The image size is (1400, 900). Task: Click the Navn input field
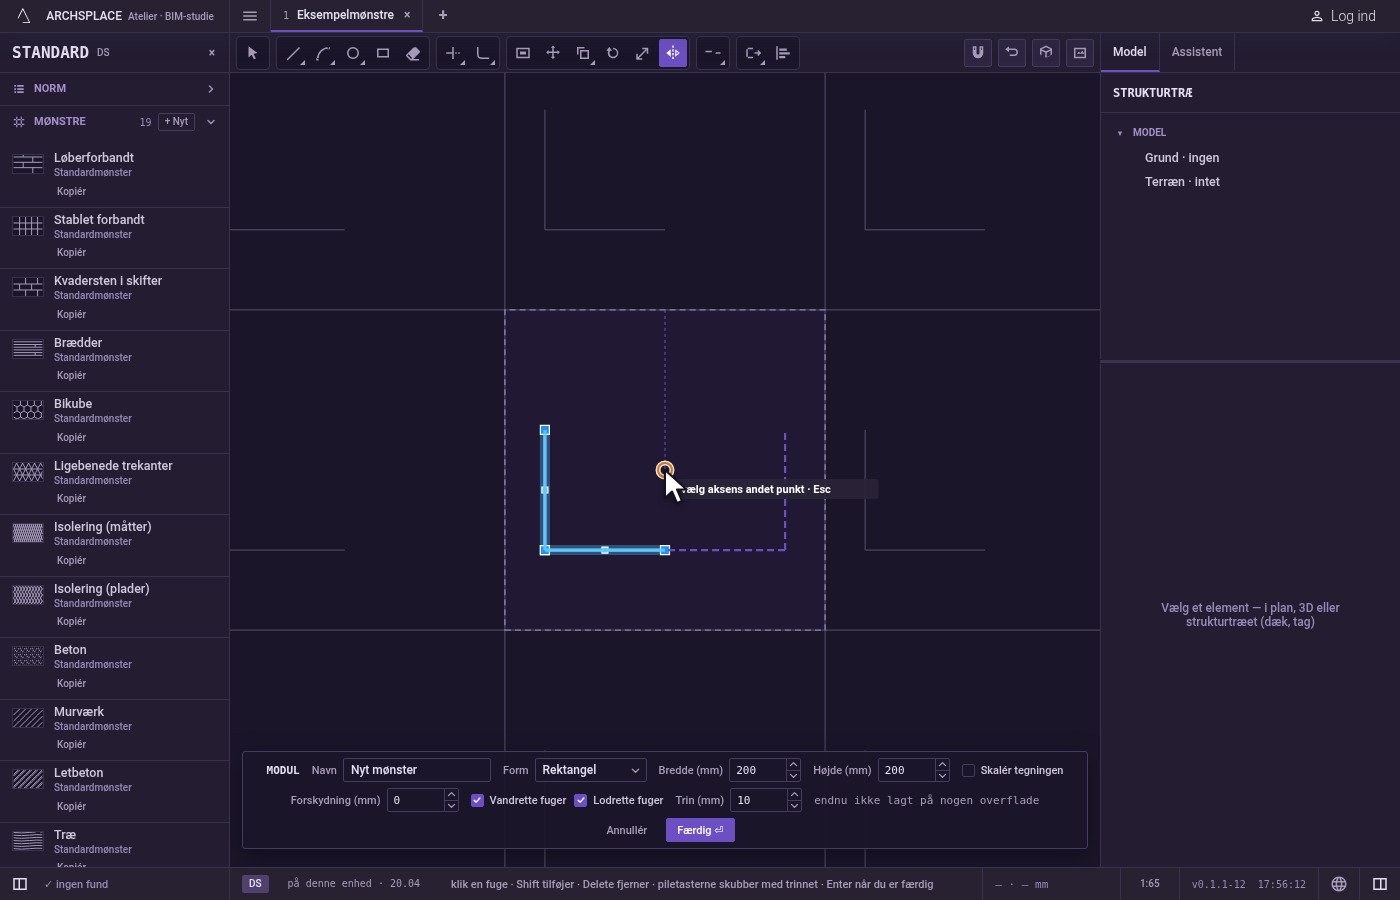click(x=417, y=770)
